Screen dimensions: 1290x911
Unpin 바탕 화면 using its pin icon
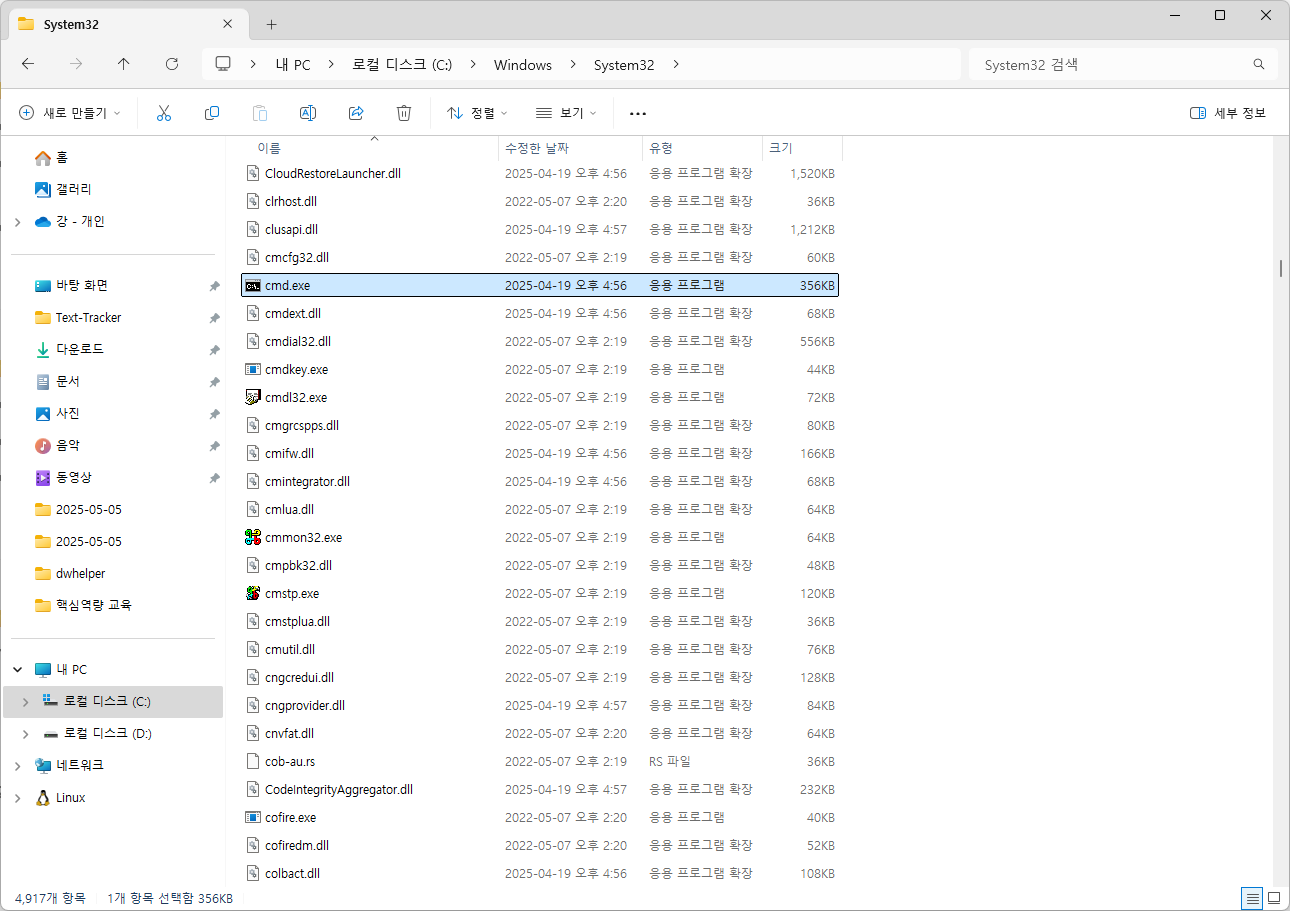214,286
